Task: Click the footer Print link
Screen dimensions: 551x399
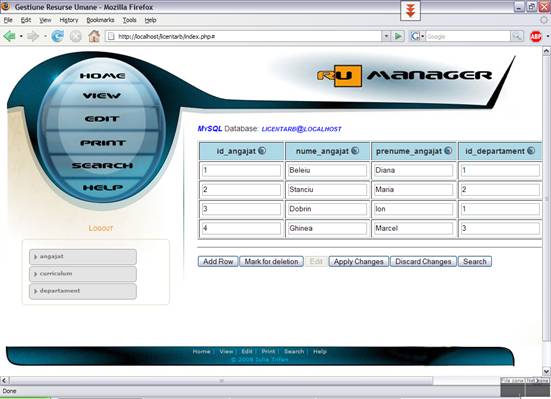Action: 268,351
